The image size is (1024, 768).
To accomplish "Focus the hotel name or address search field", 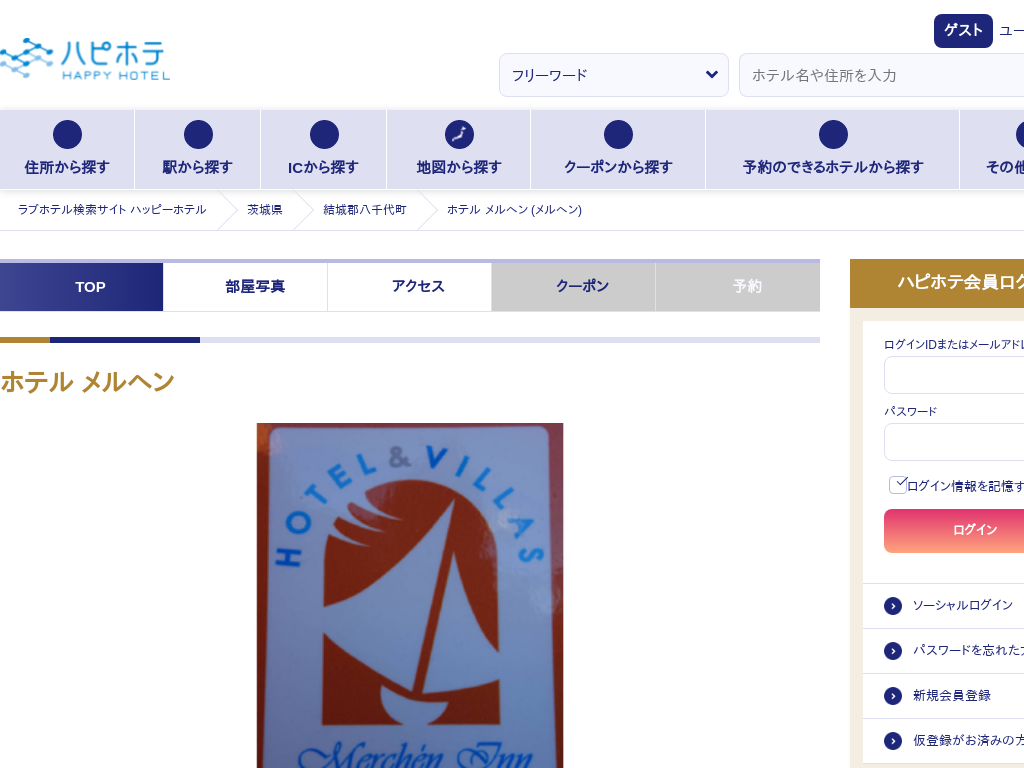I will click(x=882, y=75).
